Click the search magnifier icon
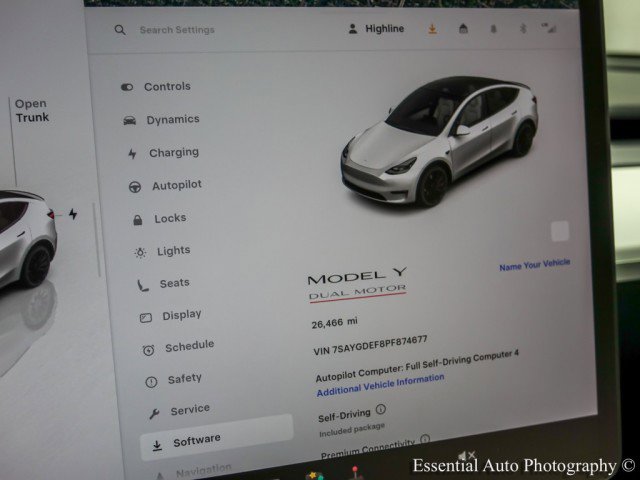 [x=120, y=30]
